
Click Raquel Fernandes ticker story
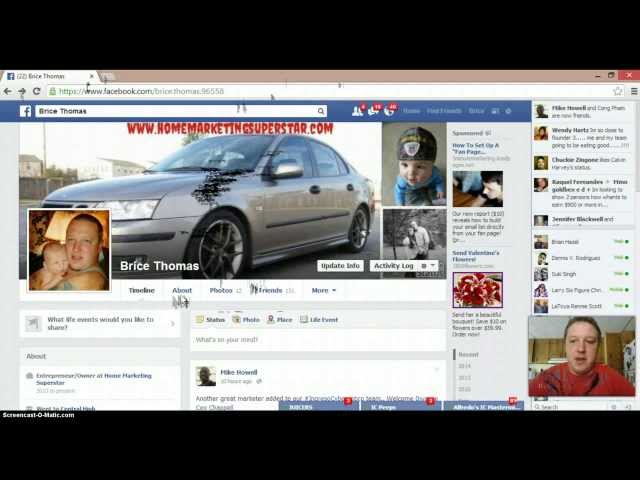point(583,193)
